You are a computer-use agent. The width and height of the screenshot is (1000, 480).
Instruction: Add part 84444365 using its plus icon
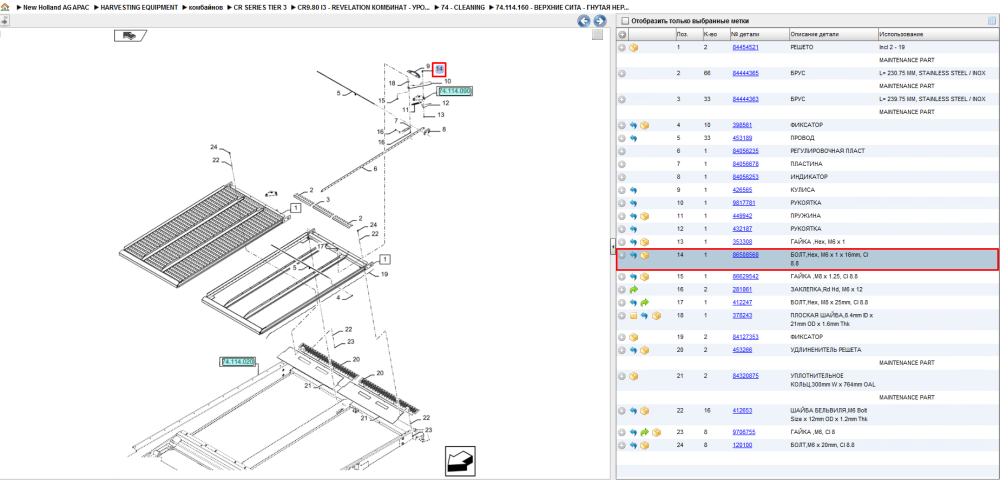click(x=622, y=74)
